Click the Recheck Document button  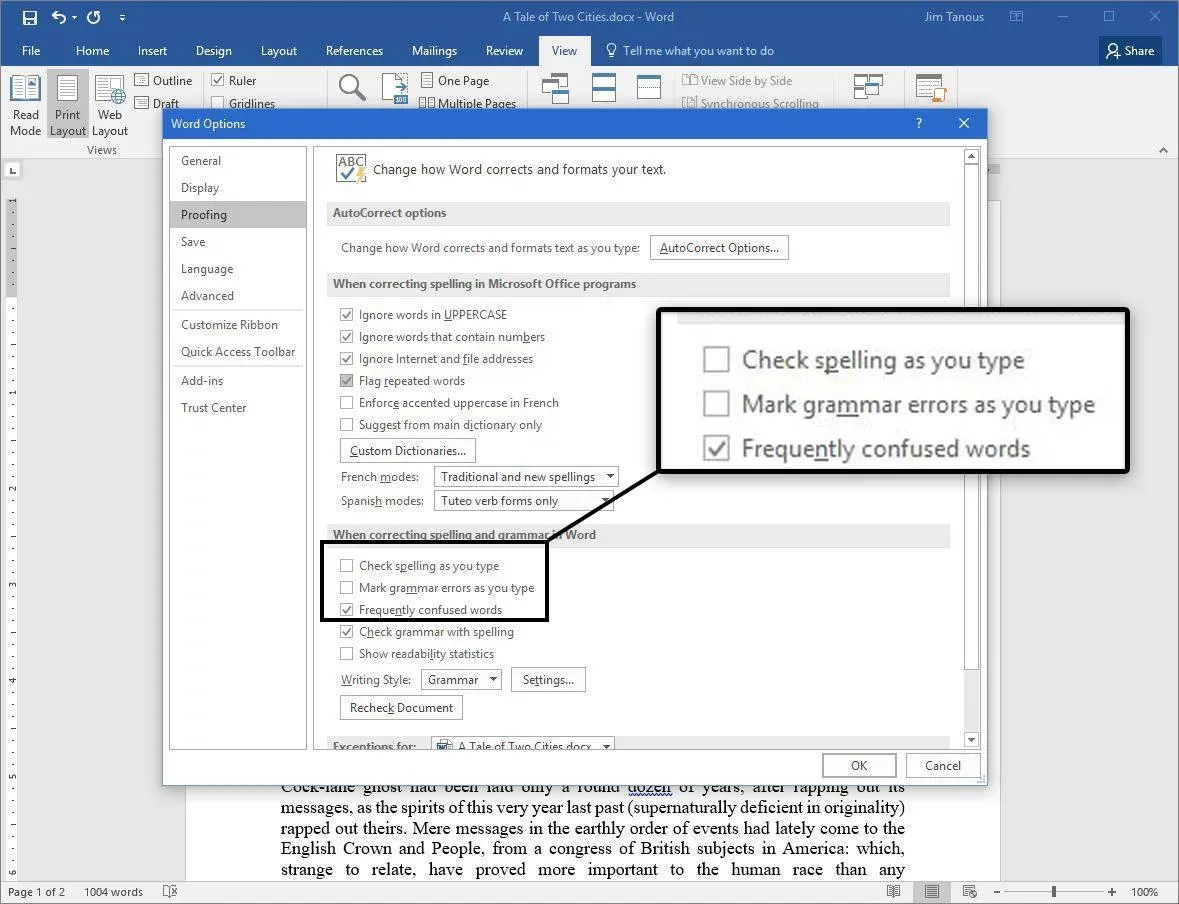click(401, 707)
